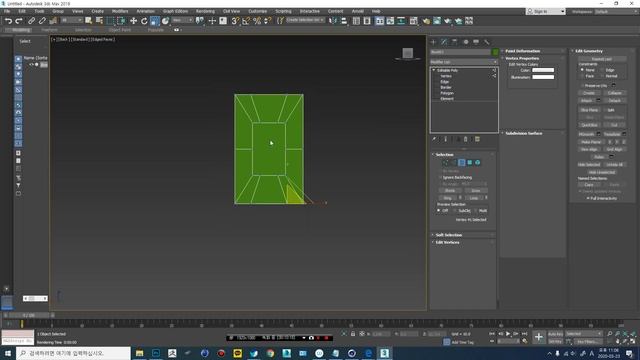Select None constraint radio button
This screenshot has width=640, height=360.
point(582,70)
